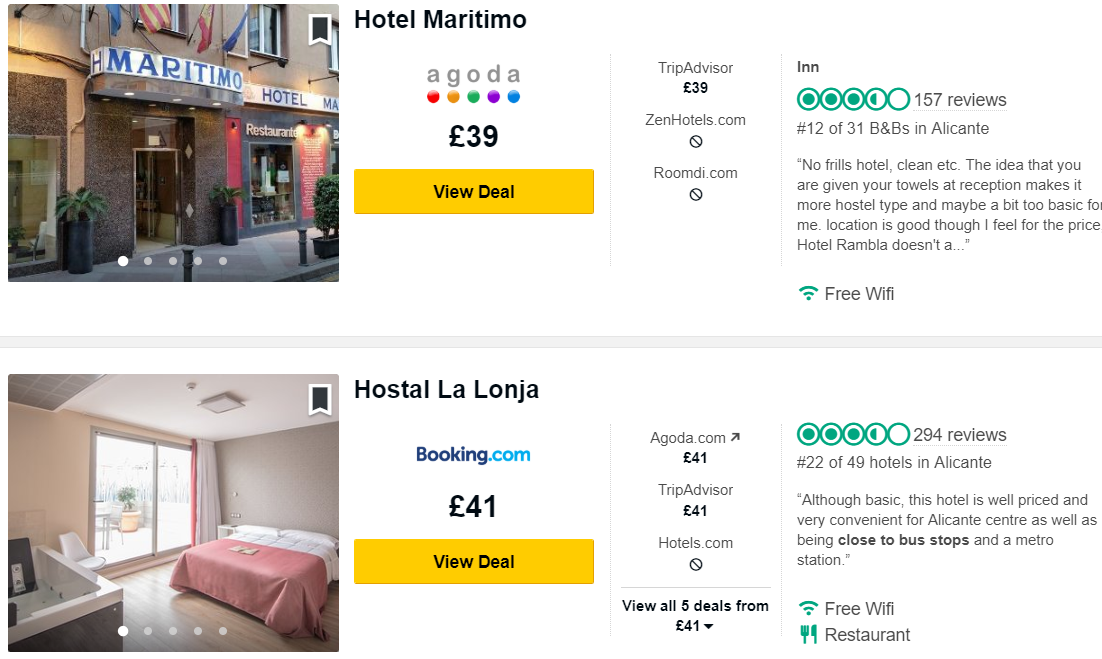Save Hostal La Lonja using bookmark icon

pos(320,400)
